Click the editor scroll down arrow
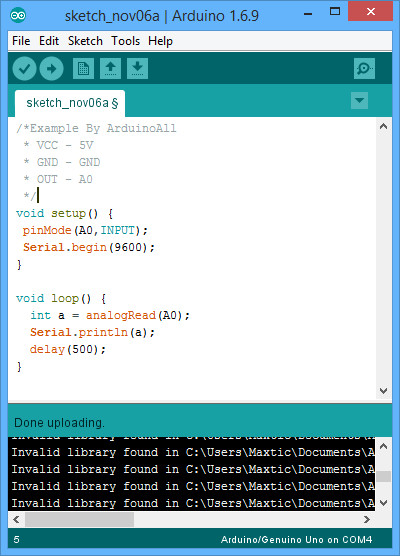Image resolution: width=400 pixels, height=556 pixels. point(383,391)
